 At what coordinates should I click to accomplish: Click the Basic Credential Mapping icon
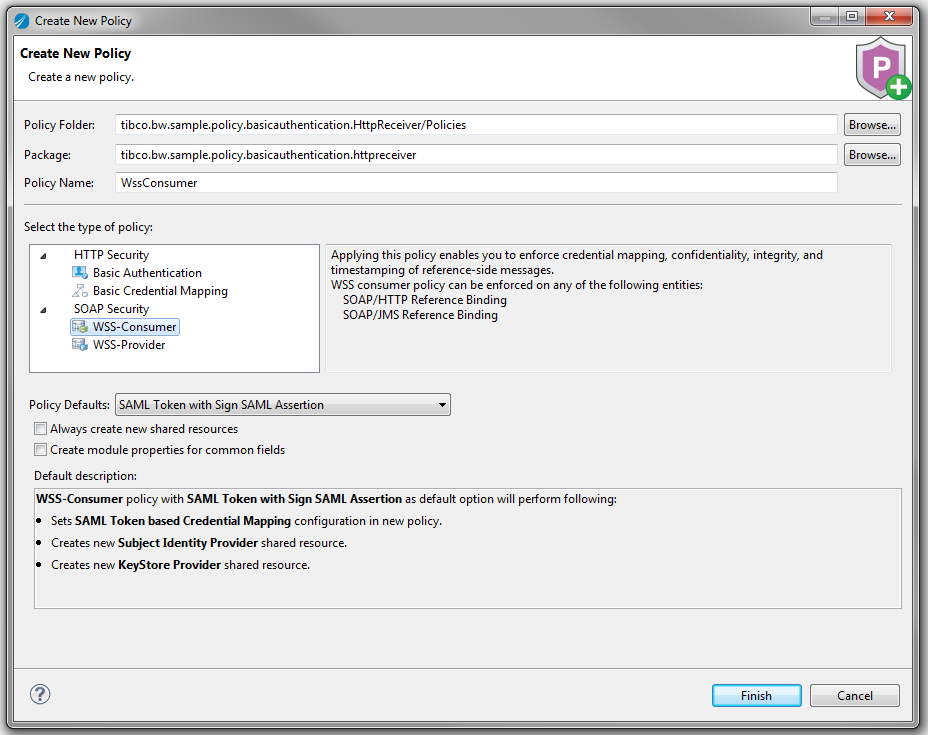[80, 291]
